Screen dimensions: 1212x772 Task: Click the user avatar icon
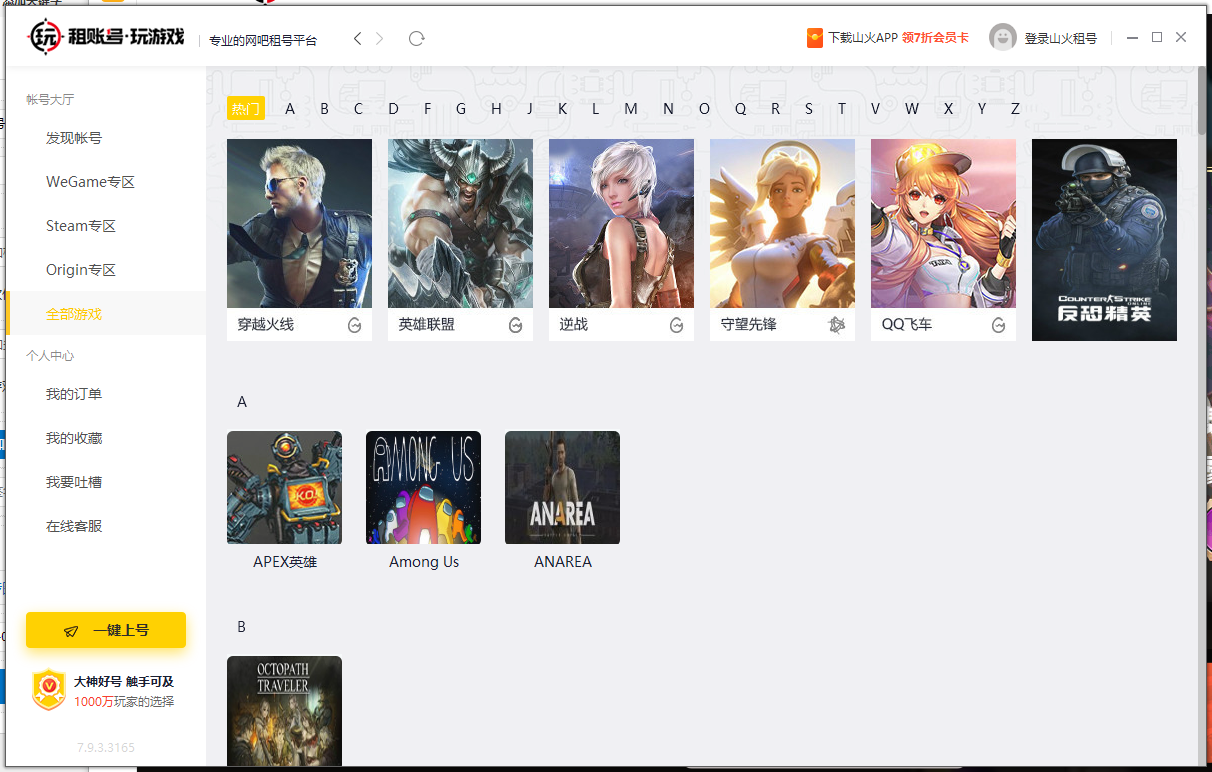(x=1002, y=38)
